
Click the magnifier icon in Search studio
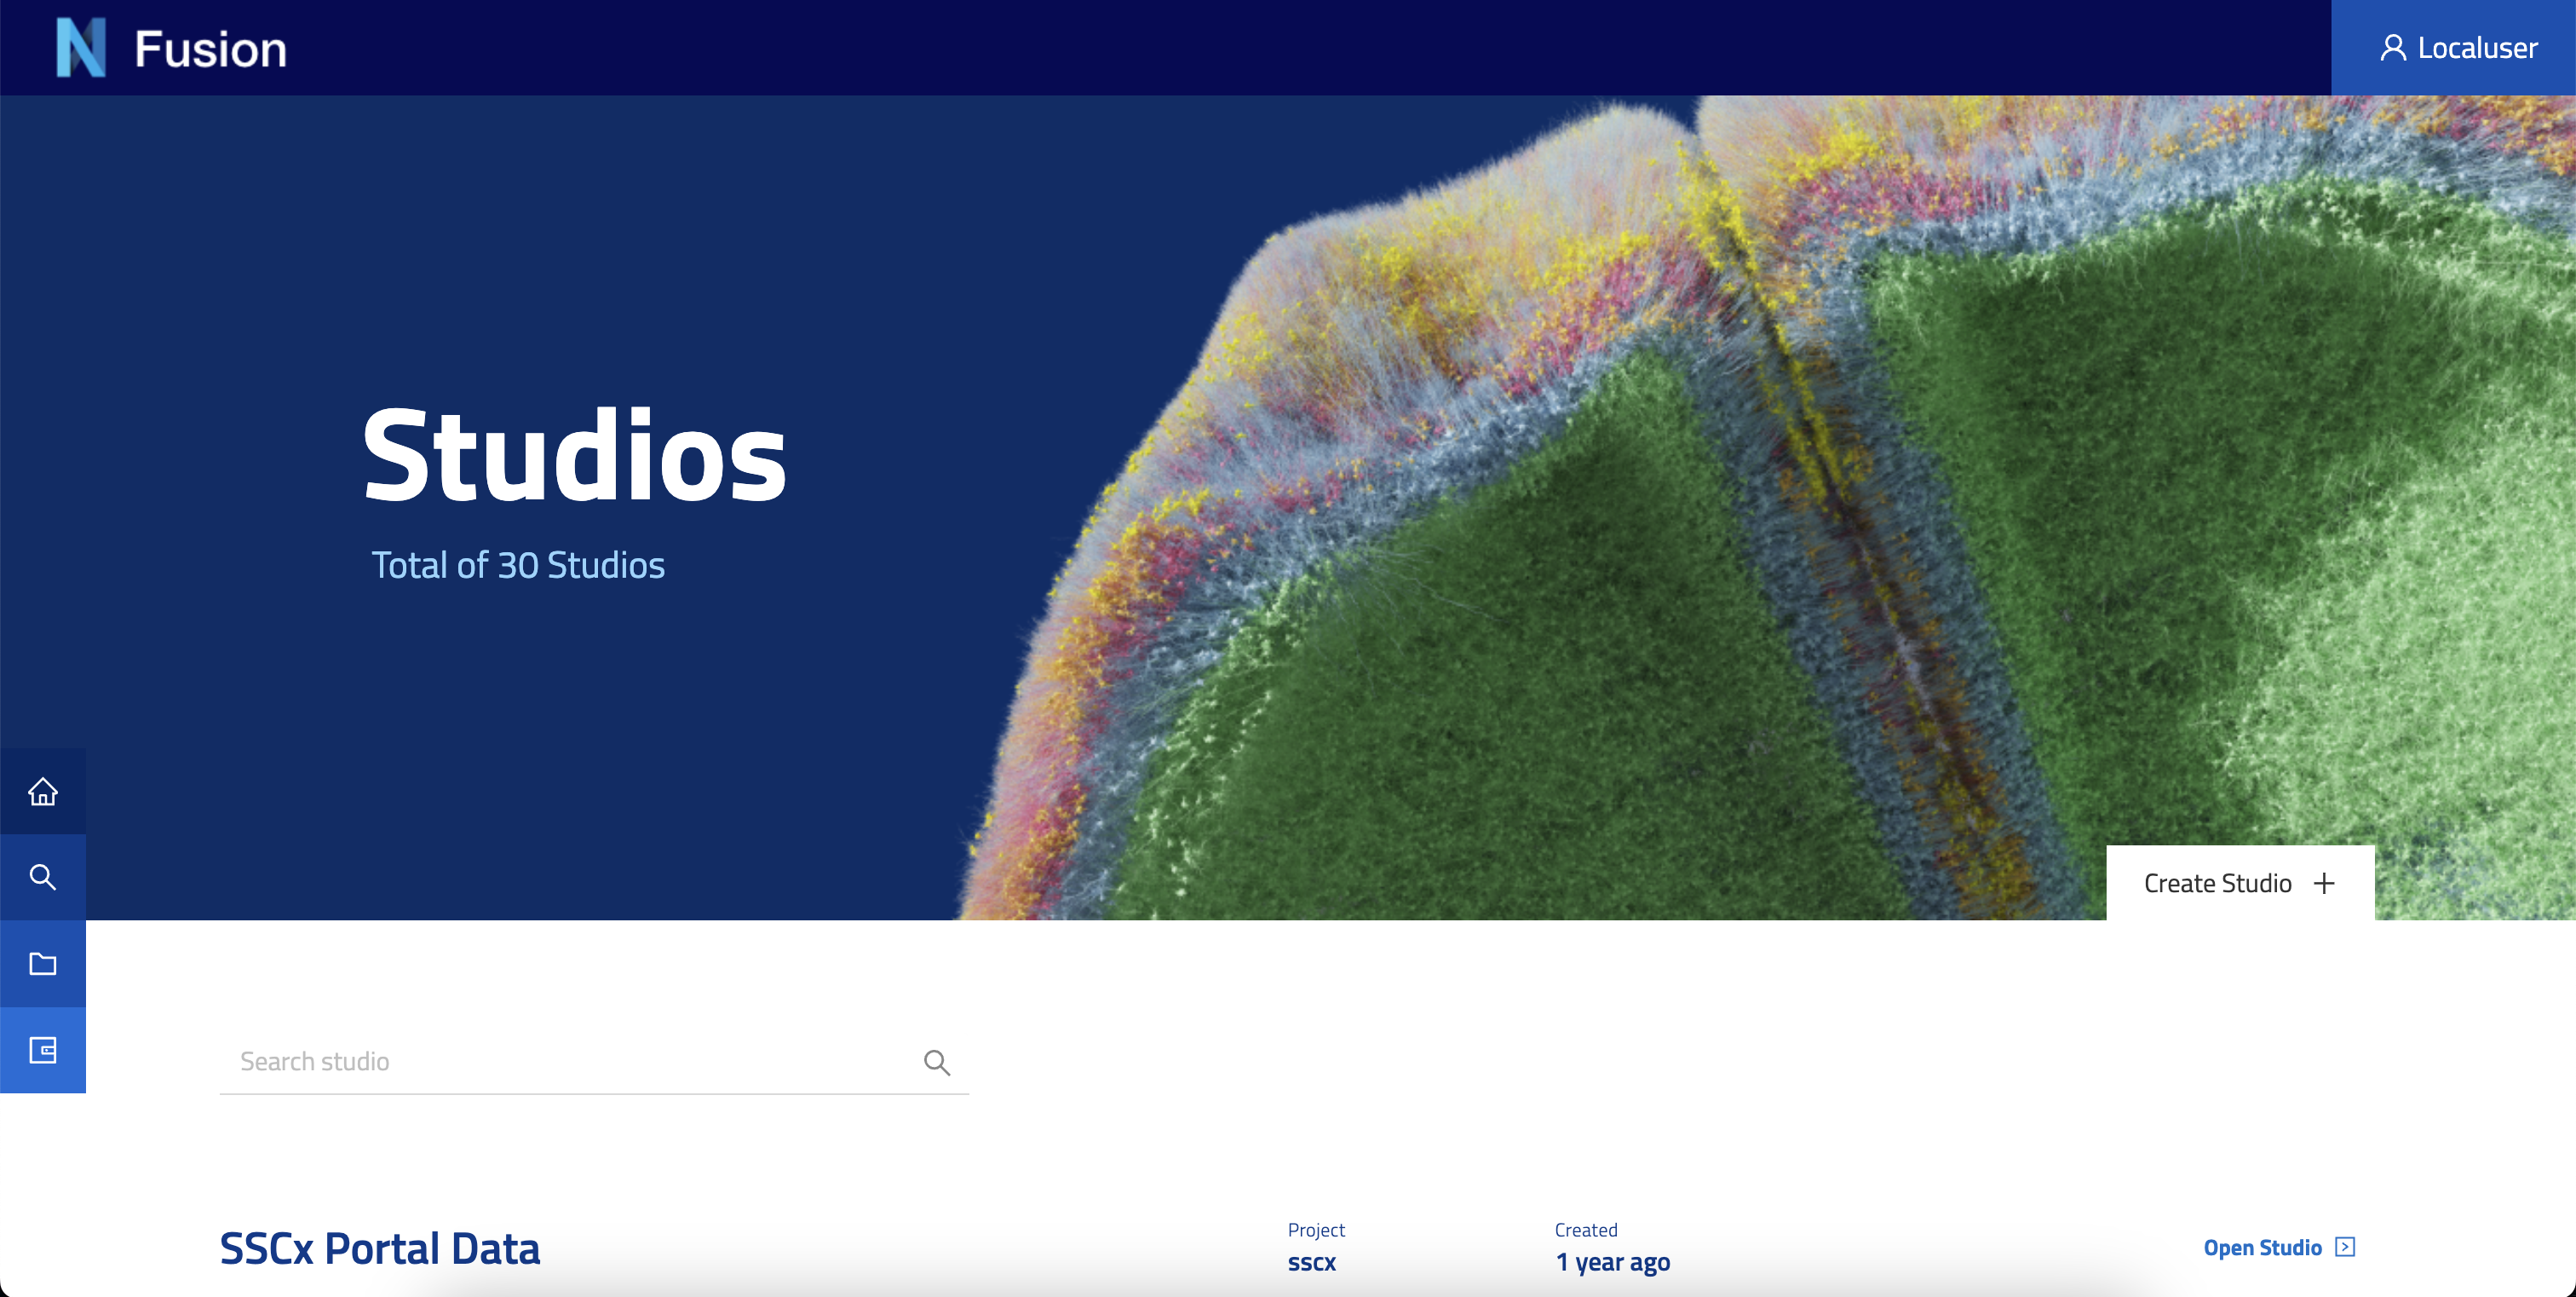(937, 1062)
